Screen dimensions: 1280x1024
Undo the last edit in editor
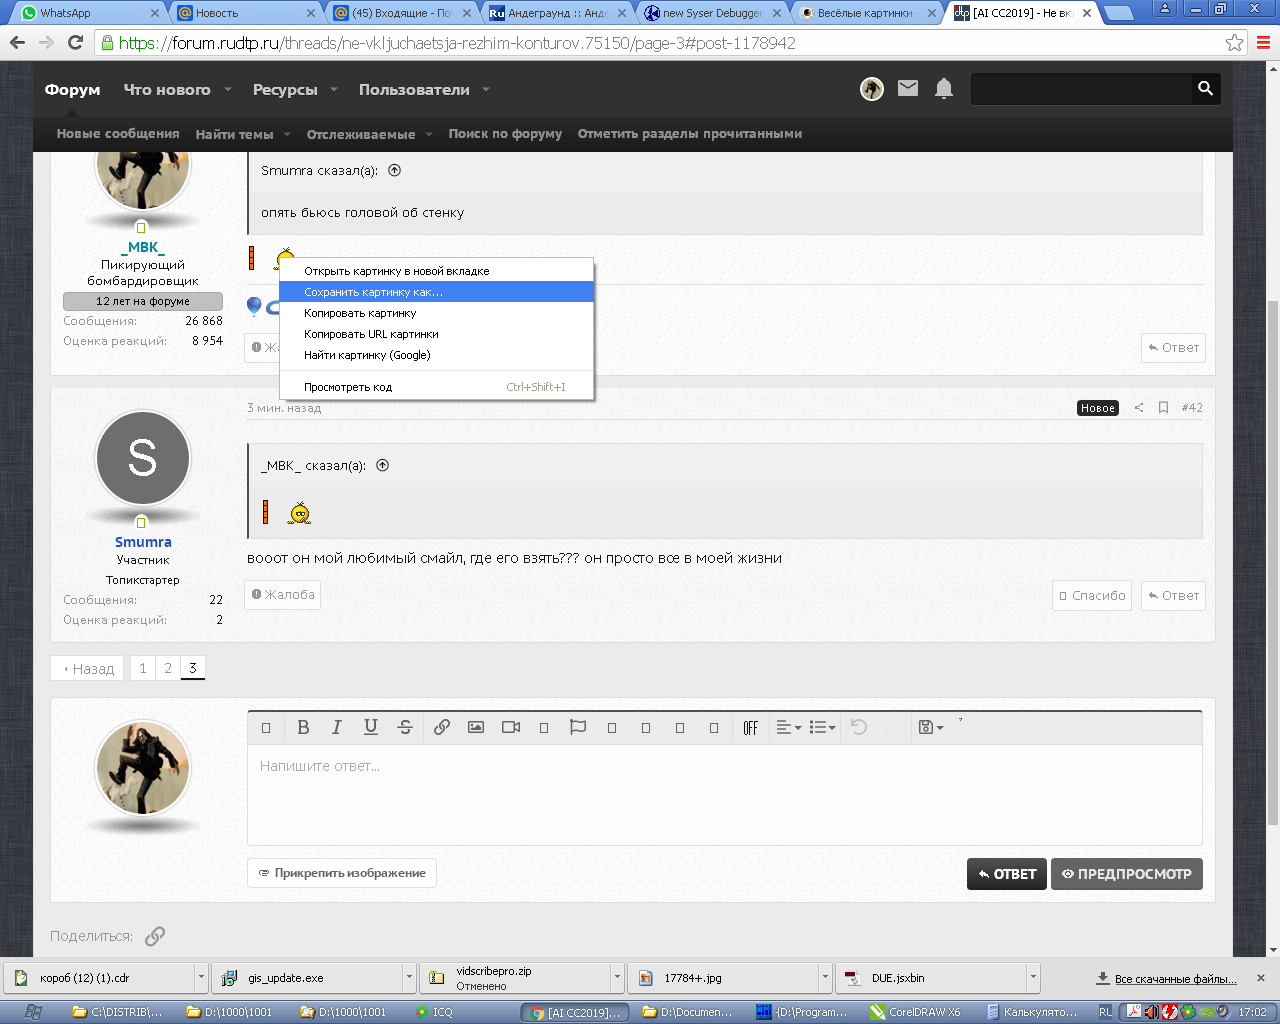(x=859, y=728)
